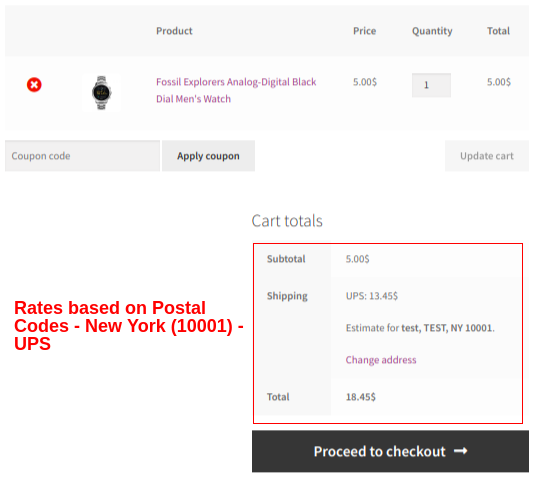Click the Subtotal amount 5.00$

click(357, 259)
